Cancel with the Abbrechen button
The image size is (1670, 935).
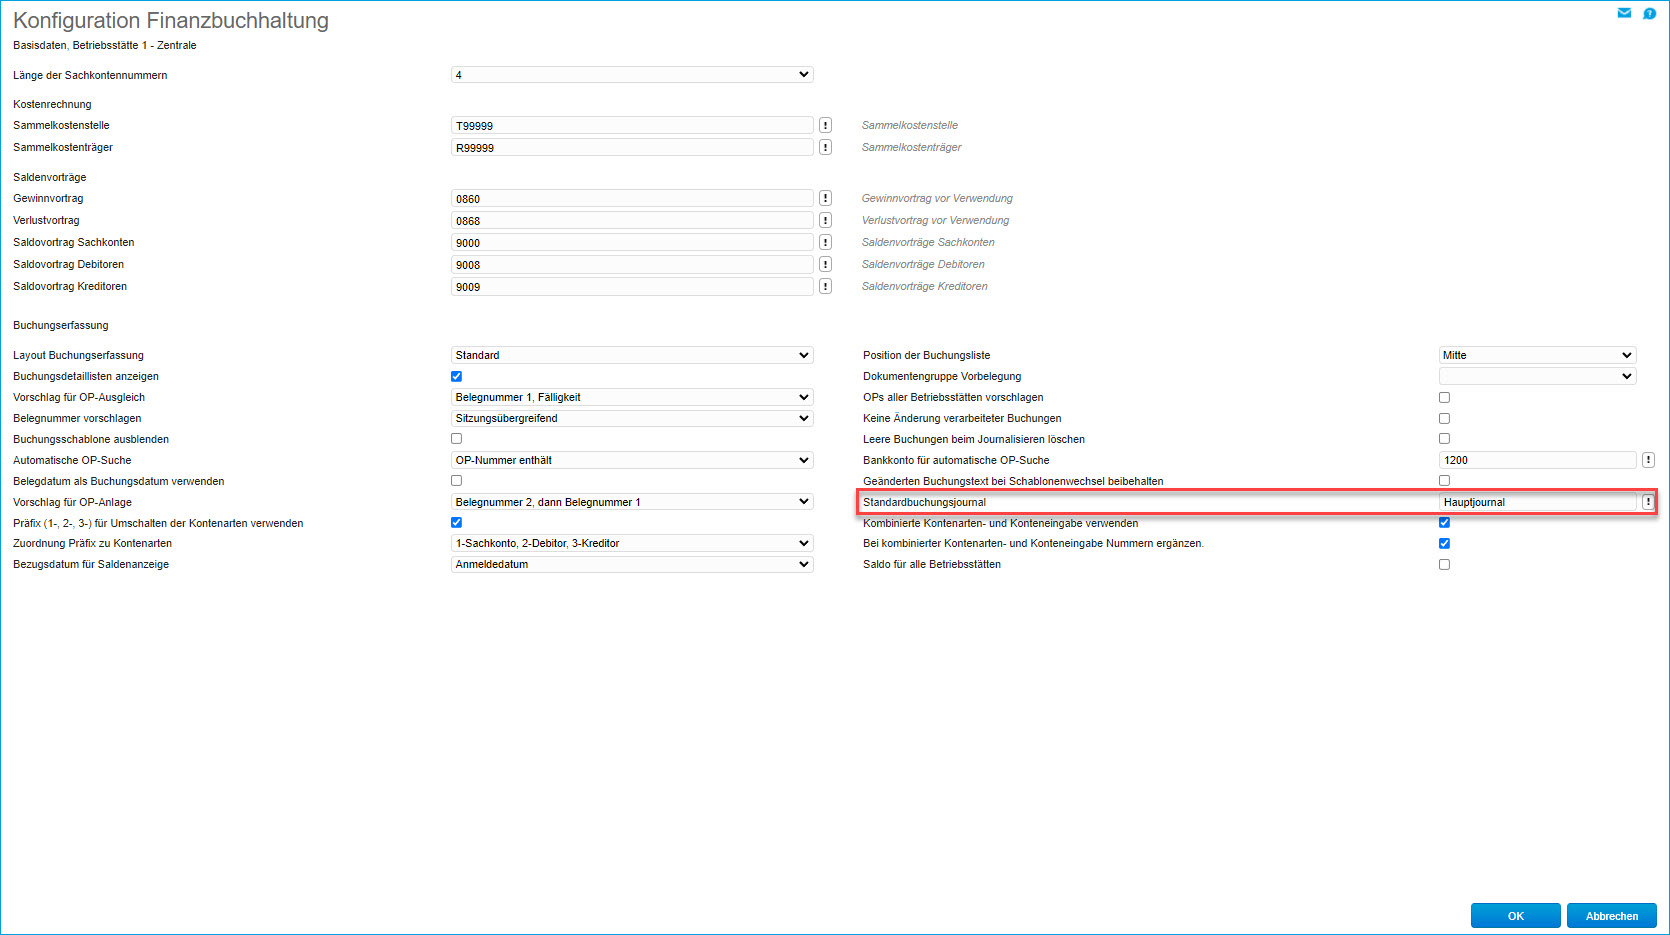pyautogui.click(x=1612, y=916)
